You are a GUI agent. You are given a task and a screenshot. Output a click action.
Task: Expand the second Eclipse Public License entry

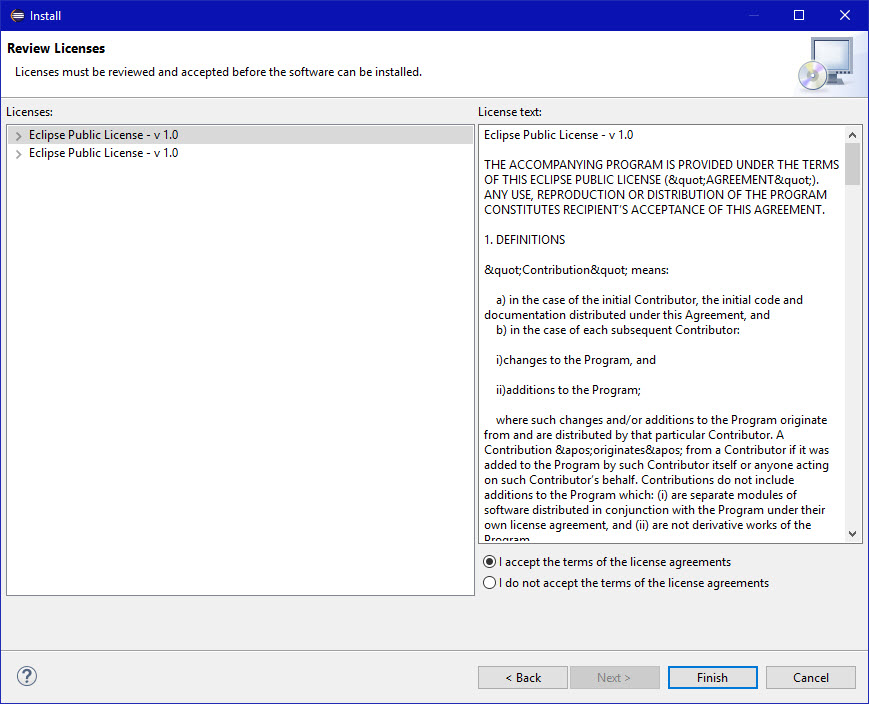point(17,153)
